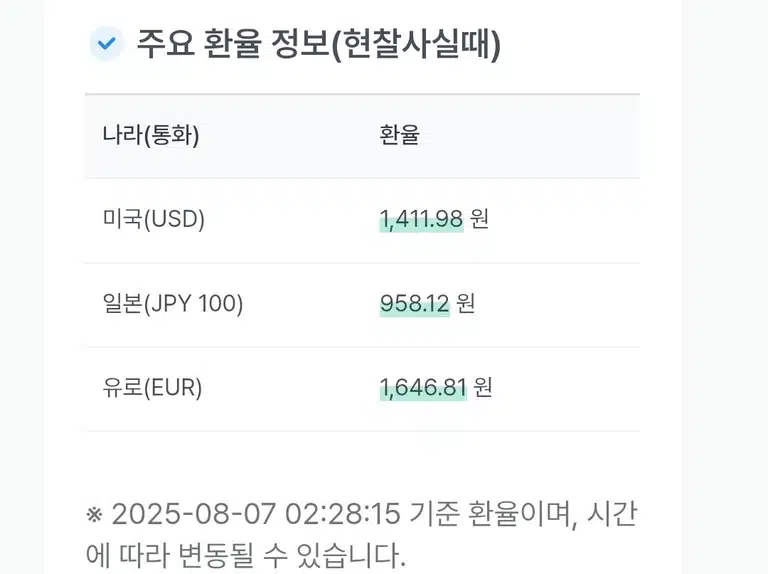768x574 pixels.
Task: Select the 미국(USD) row label
Action: pyautogui.click(x=154, y=218)
